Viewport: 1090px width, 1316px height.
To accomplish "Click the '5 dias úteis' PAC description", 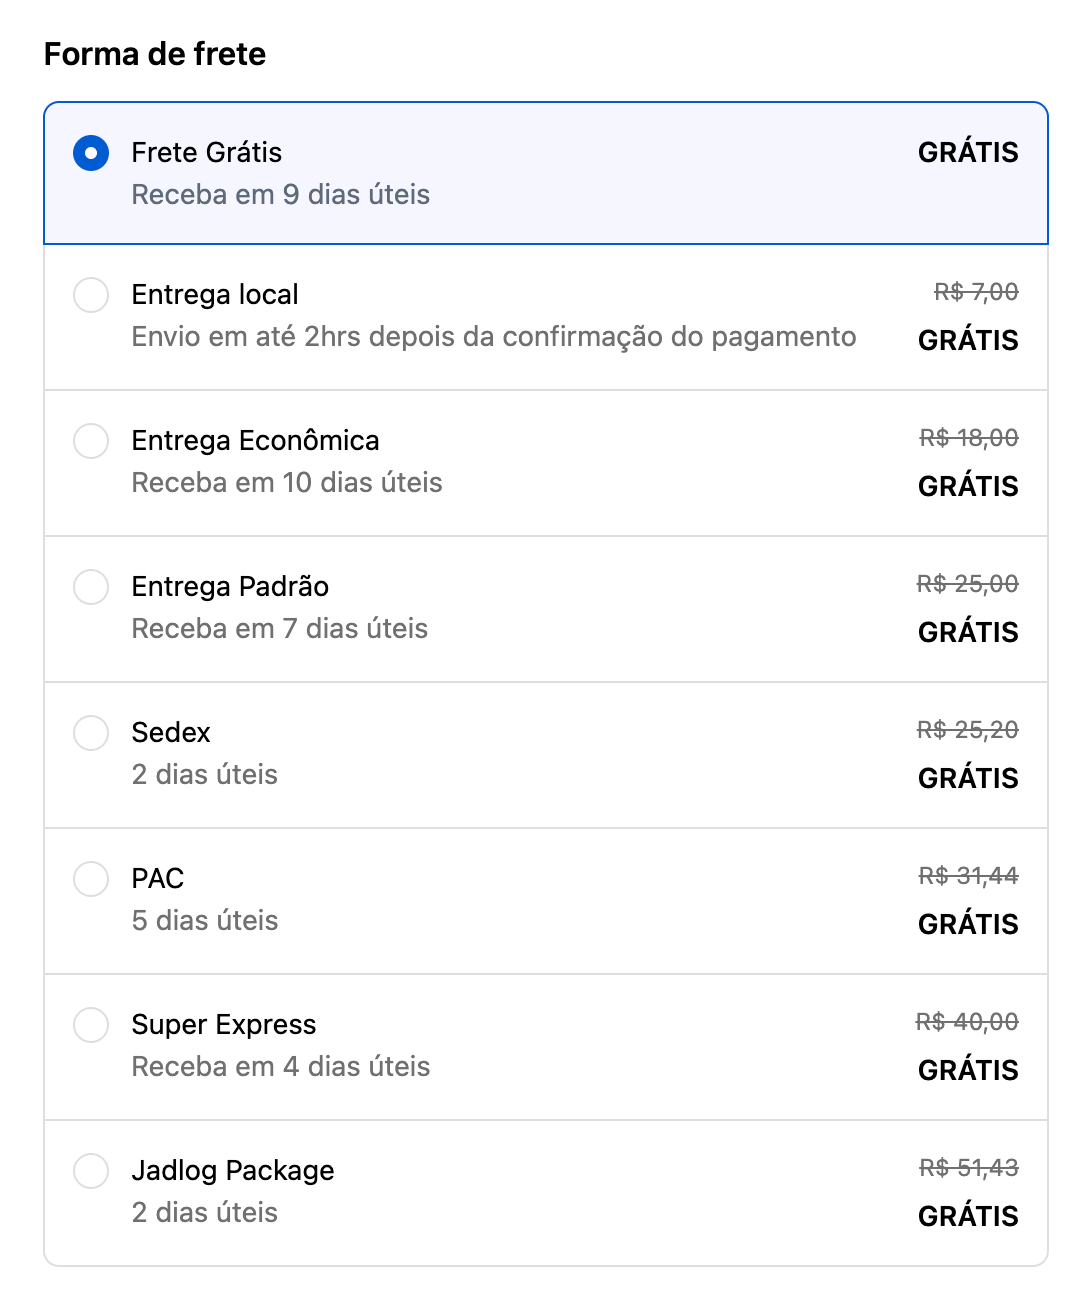I will [x=205, y=921].
